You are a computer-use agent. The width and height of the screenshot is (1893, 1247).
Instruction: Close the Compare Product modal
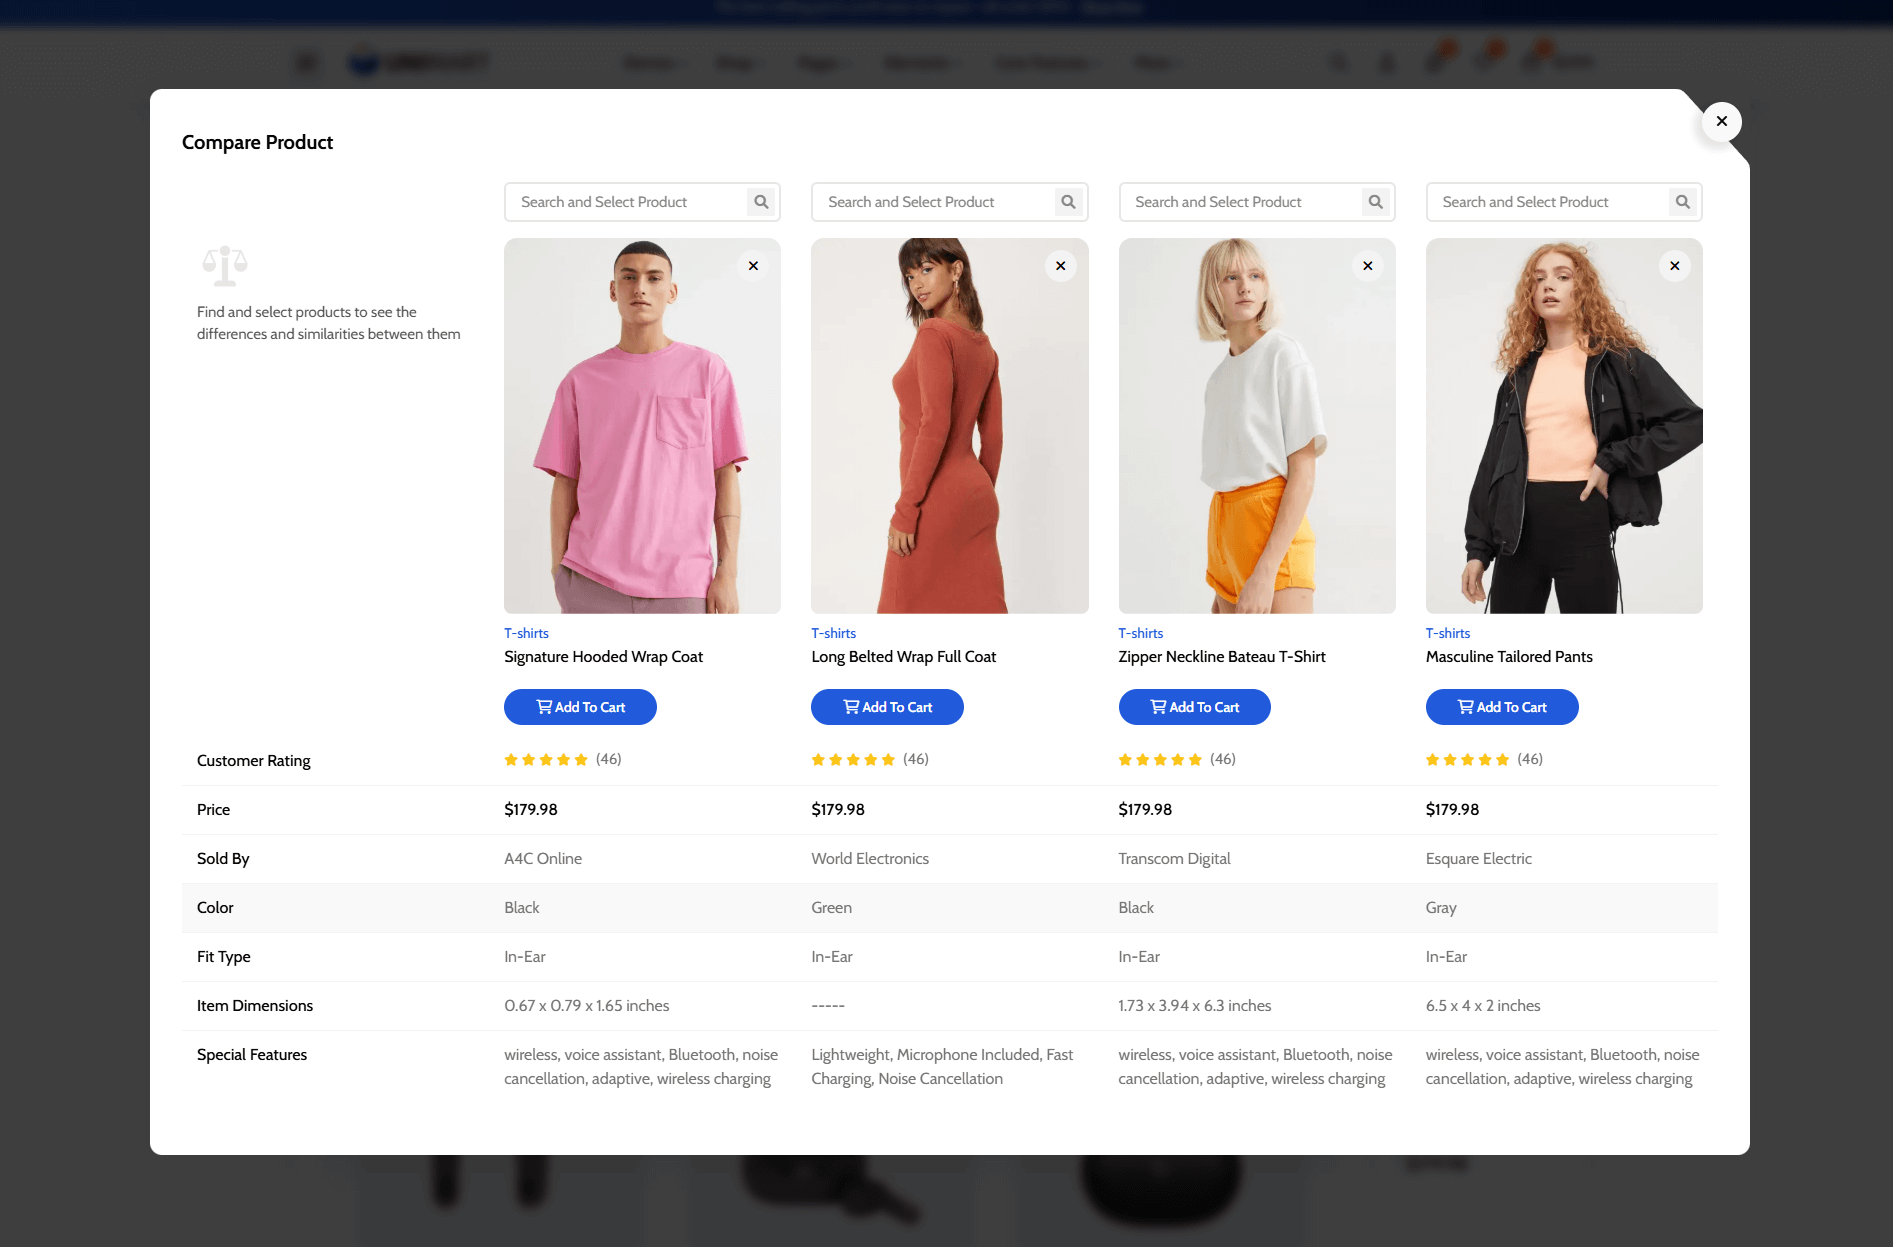pos(1721,122)
